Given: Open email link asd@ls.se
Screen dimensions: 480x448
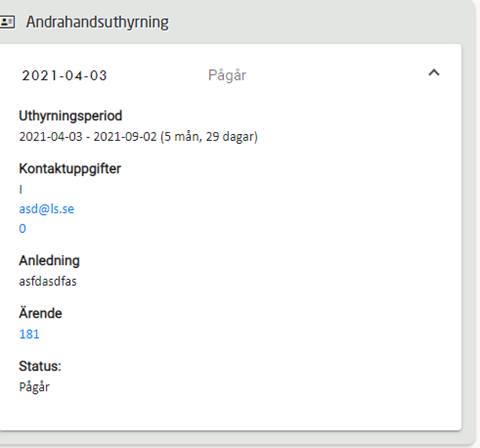Looking at the screenshot, I should click(x=47, y=209).
